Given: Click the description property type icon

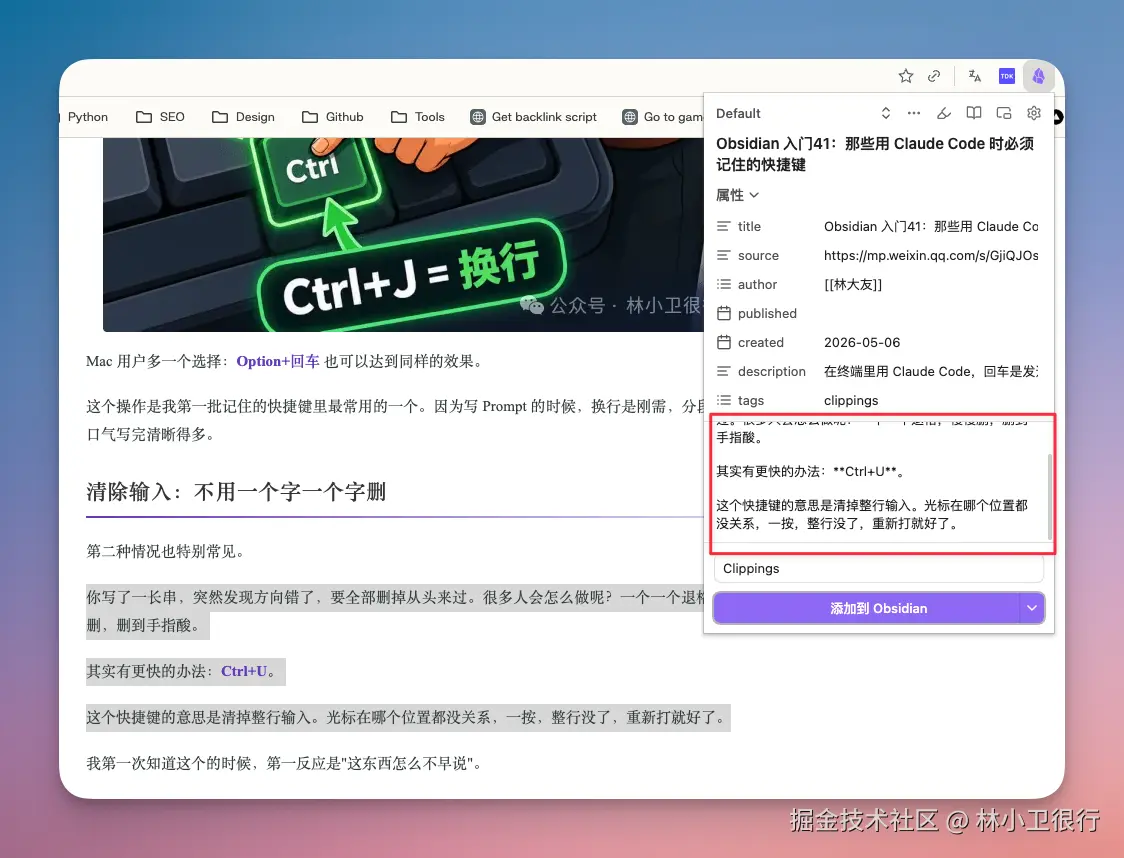Looking at the screenshot, I should click(x=724, y=371).
